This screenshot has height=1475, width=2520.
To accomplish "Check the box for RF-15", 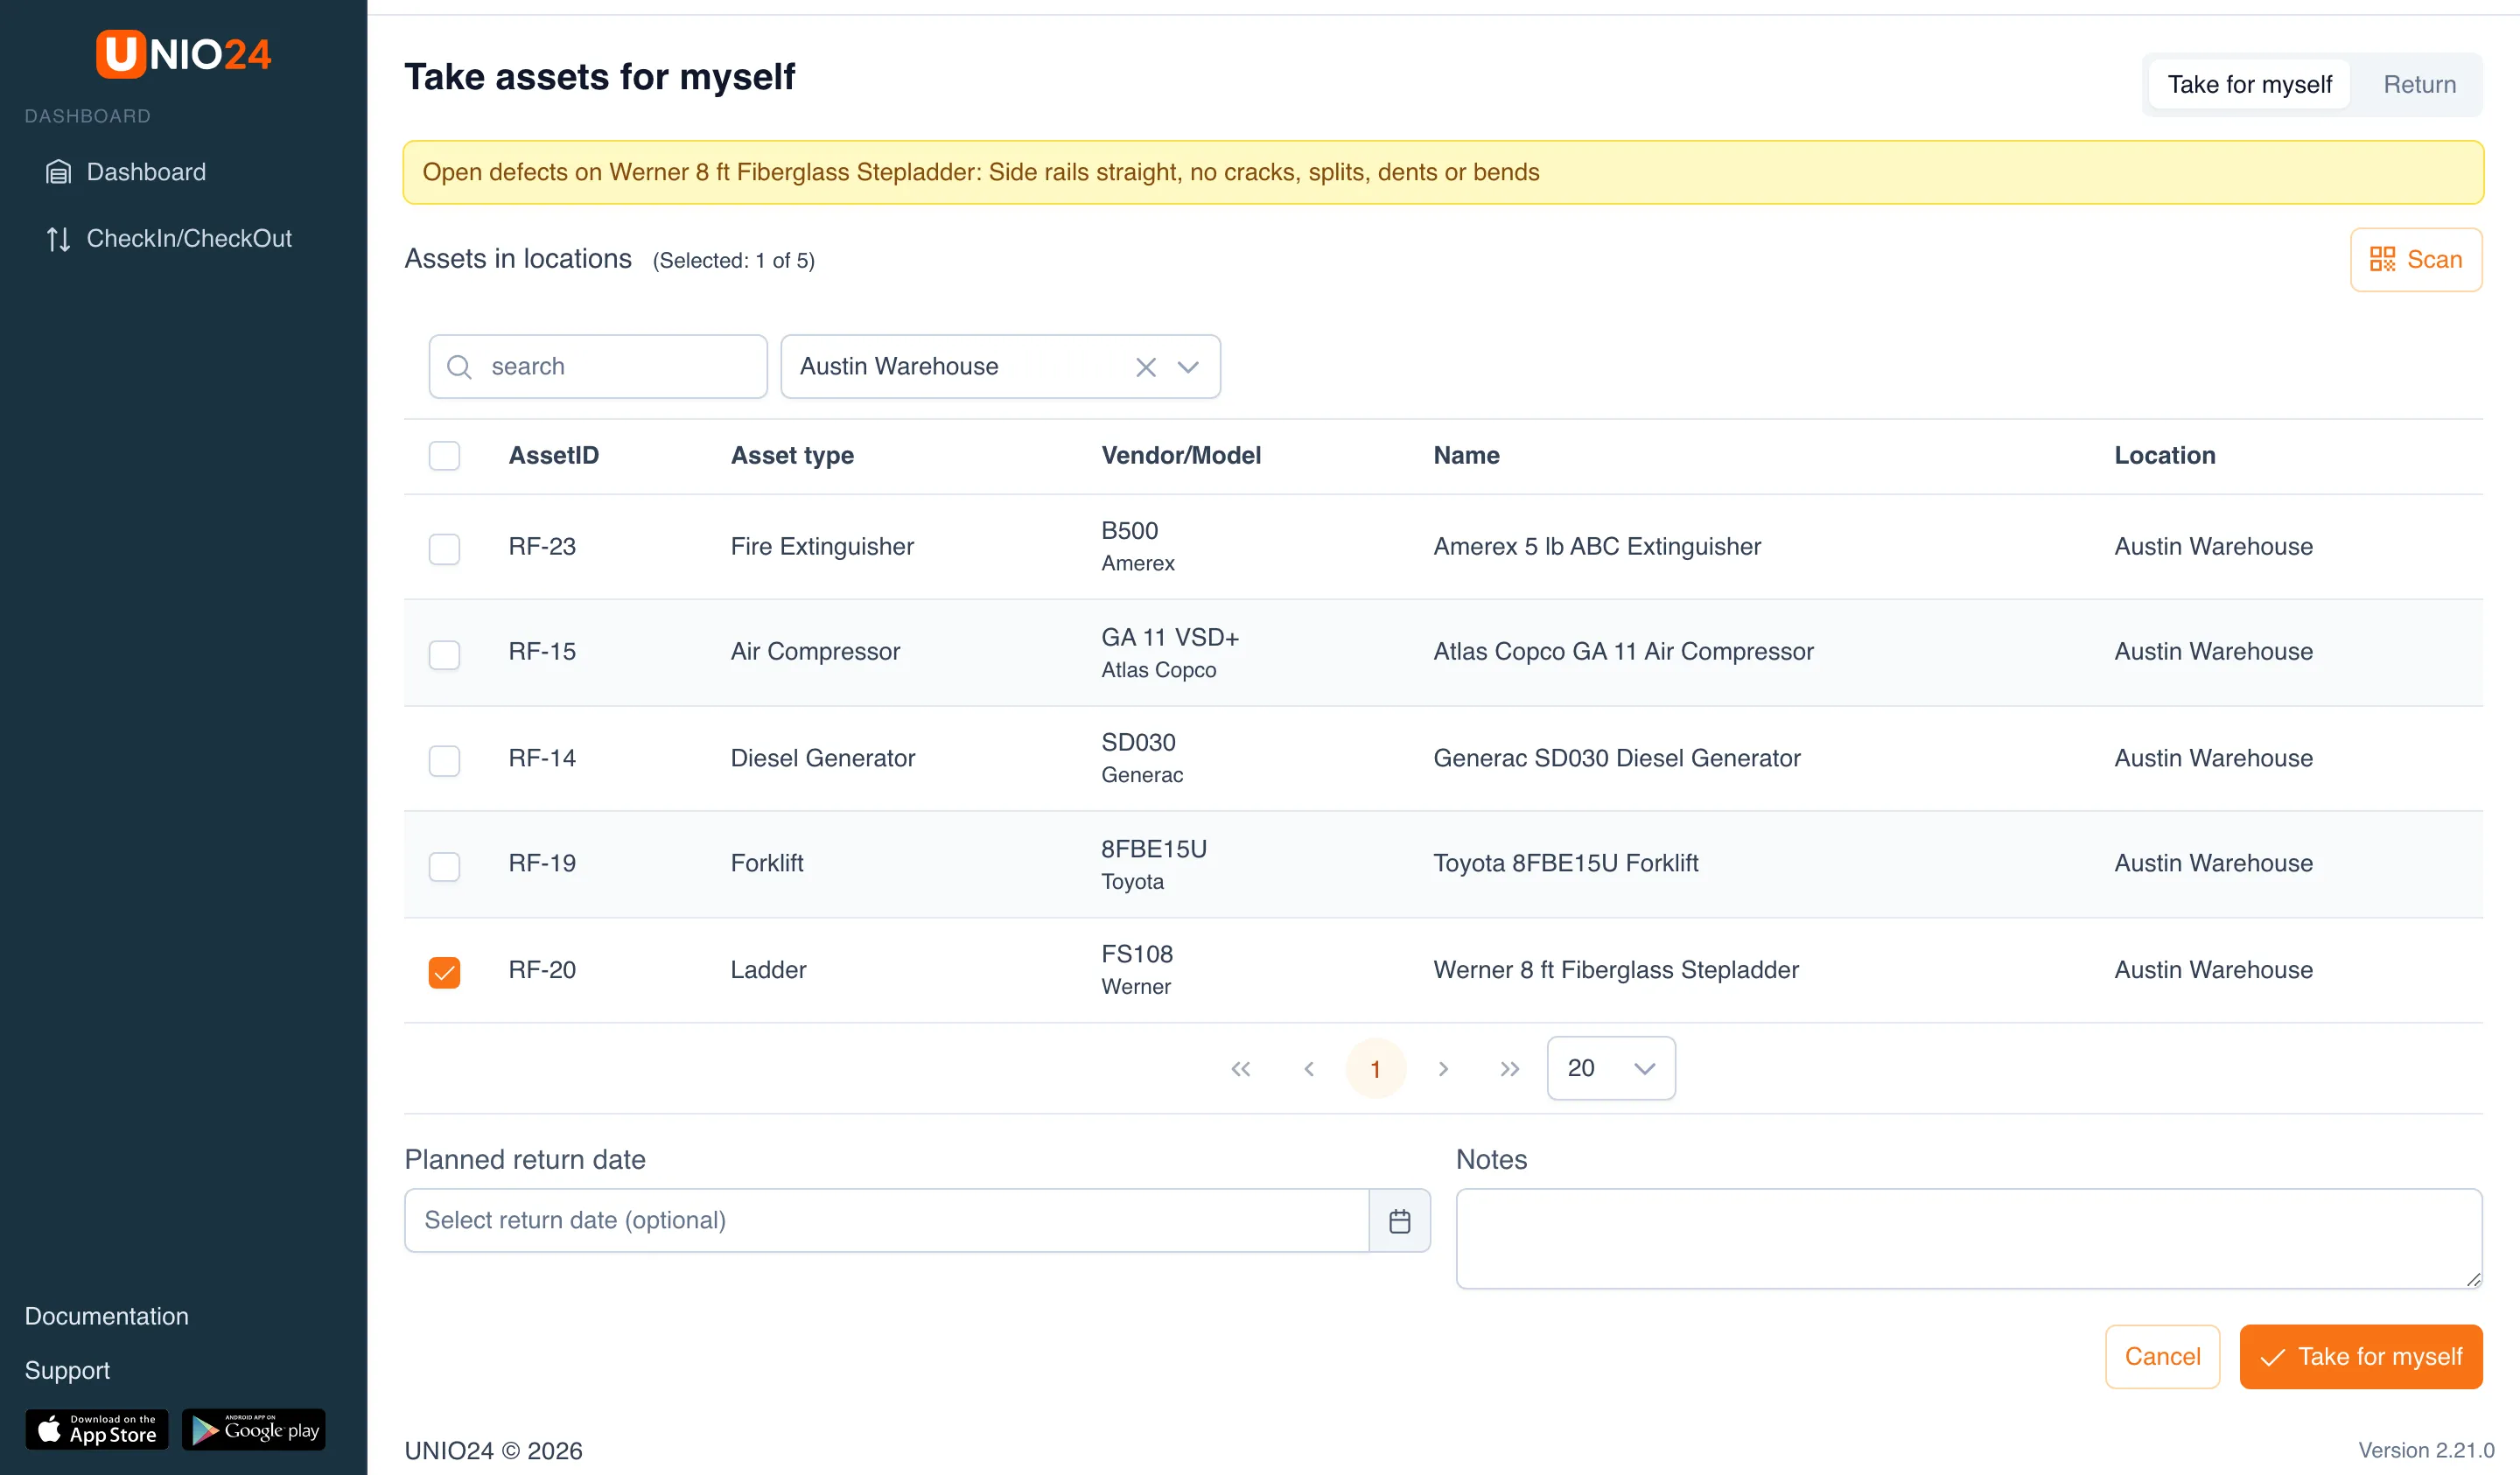I will pos(444,654).
